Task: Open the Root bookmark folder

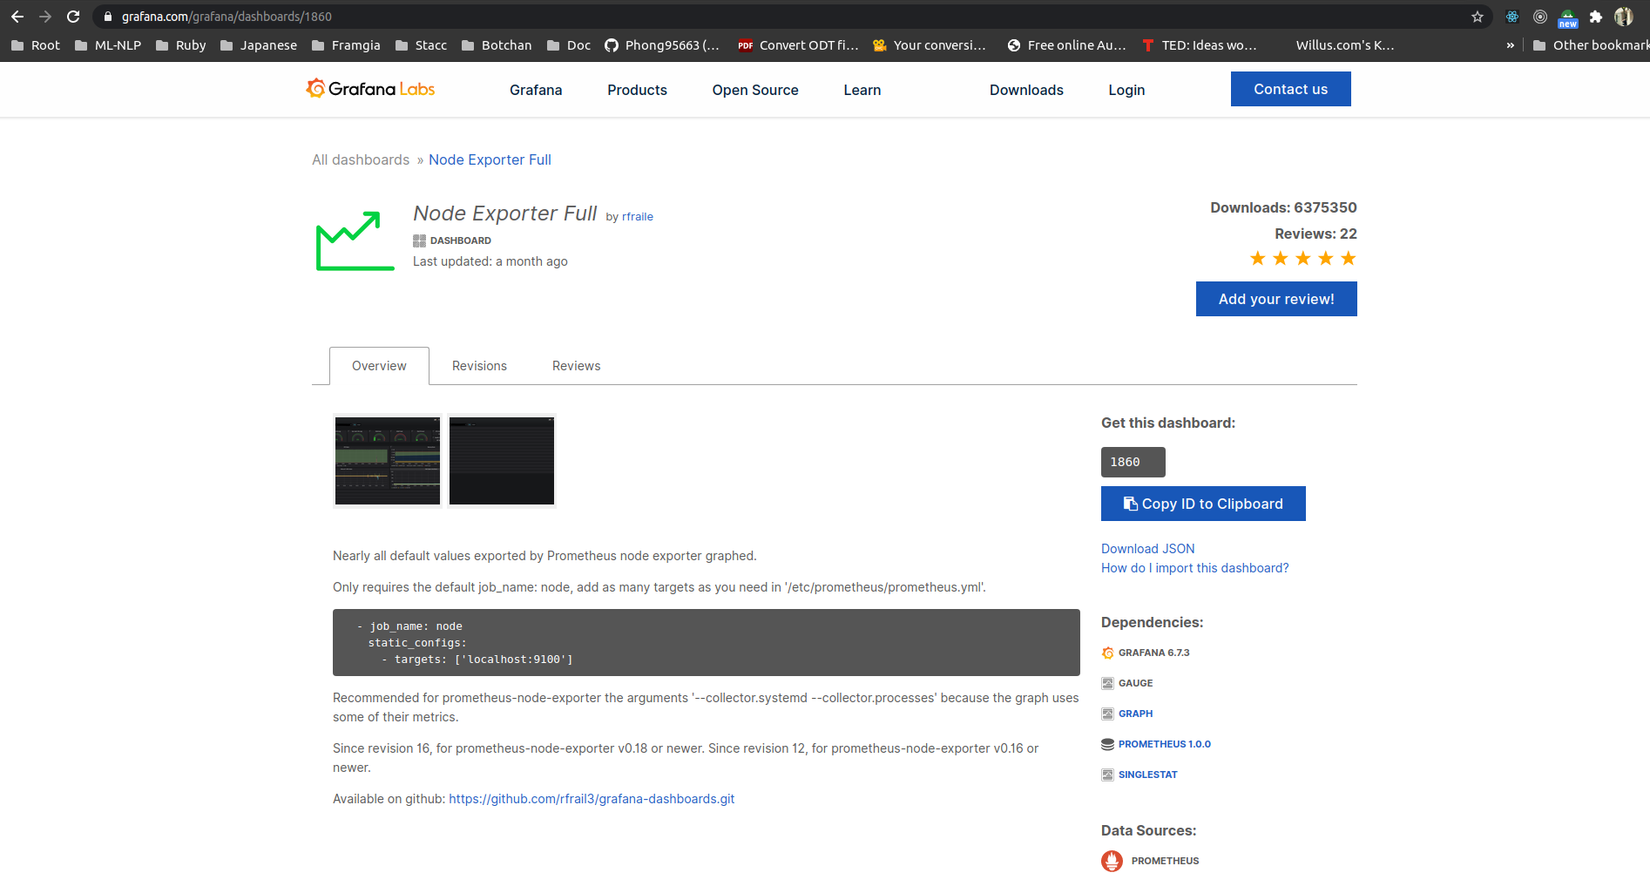Action: click(x=35, y=45)
